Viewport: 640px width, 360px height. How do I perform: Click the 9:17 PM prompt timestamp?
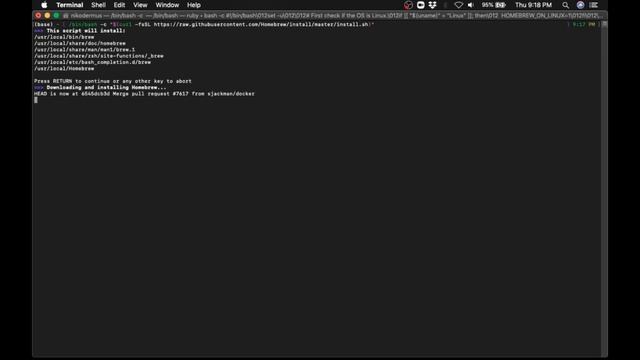[583, 24]
